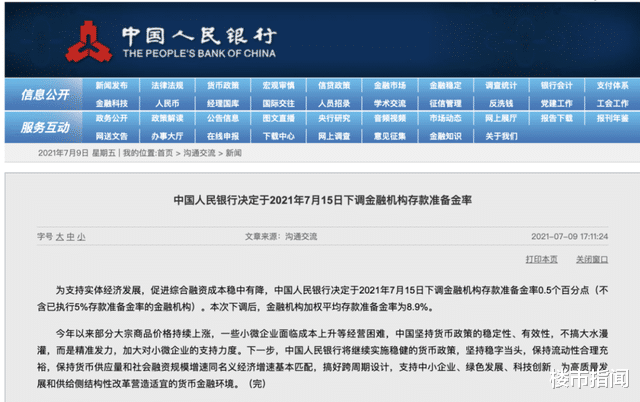Open the 银行会计 section
The height and width of the screenshot is (402, 640).
click(x=557, y=85)
